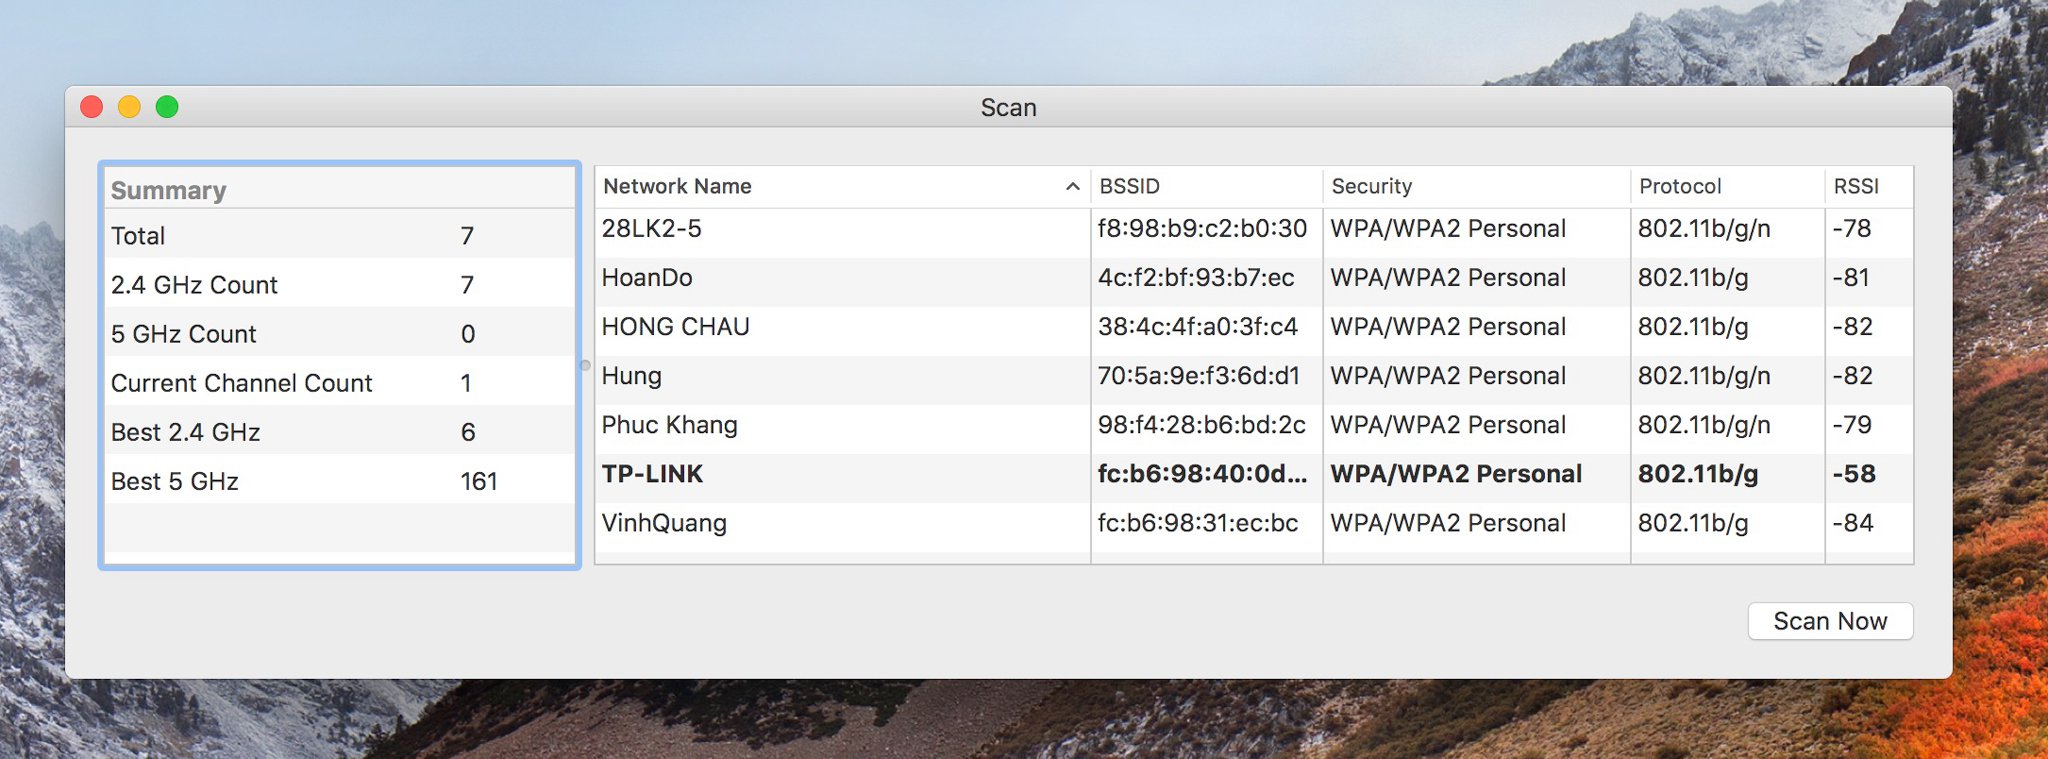Click the Scan Now button
Screen dimensions: 2048x759
[x=1830, y=621]
